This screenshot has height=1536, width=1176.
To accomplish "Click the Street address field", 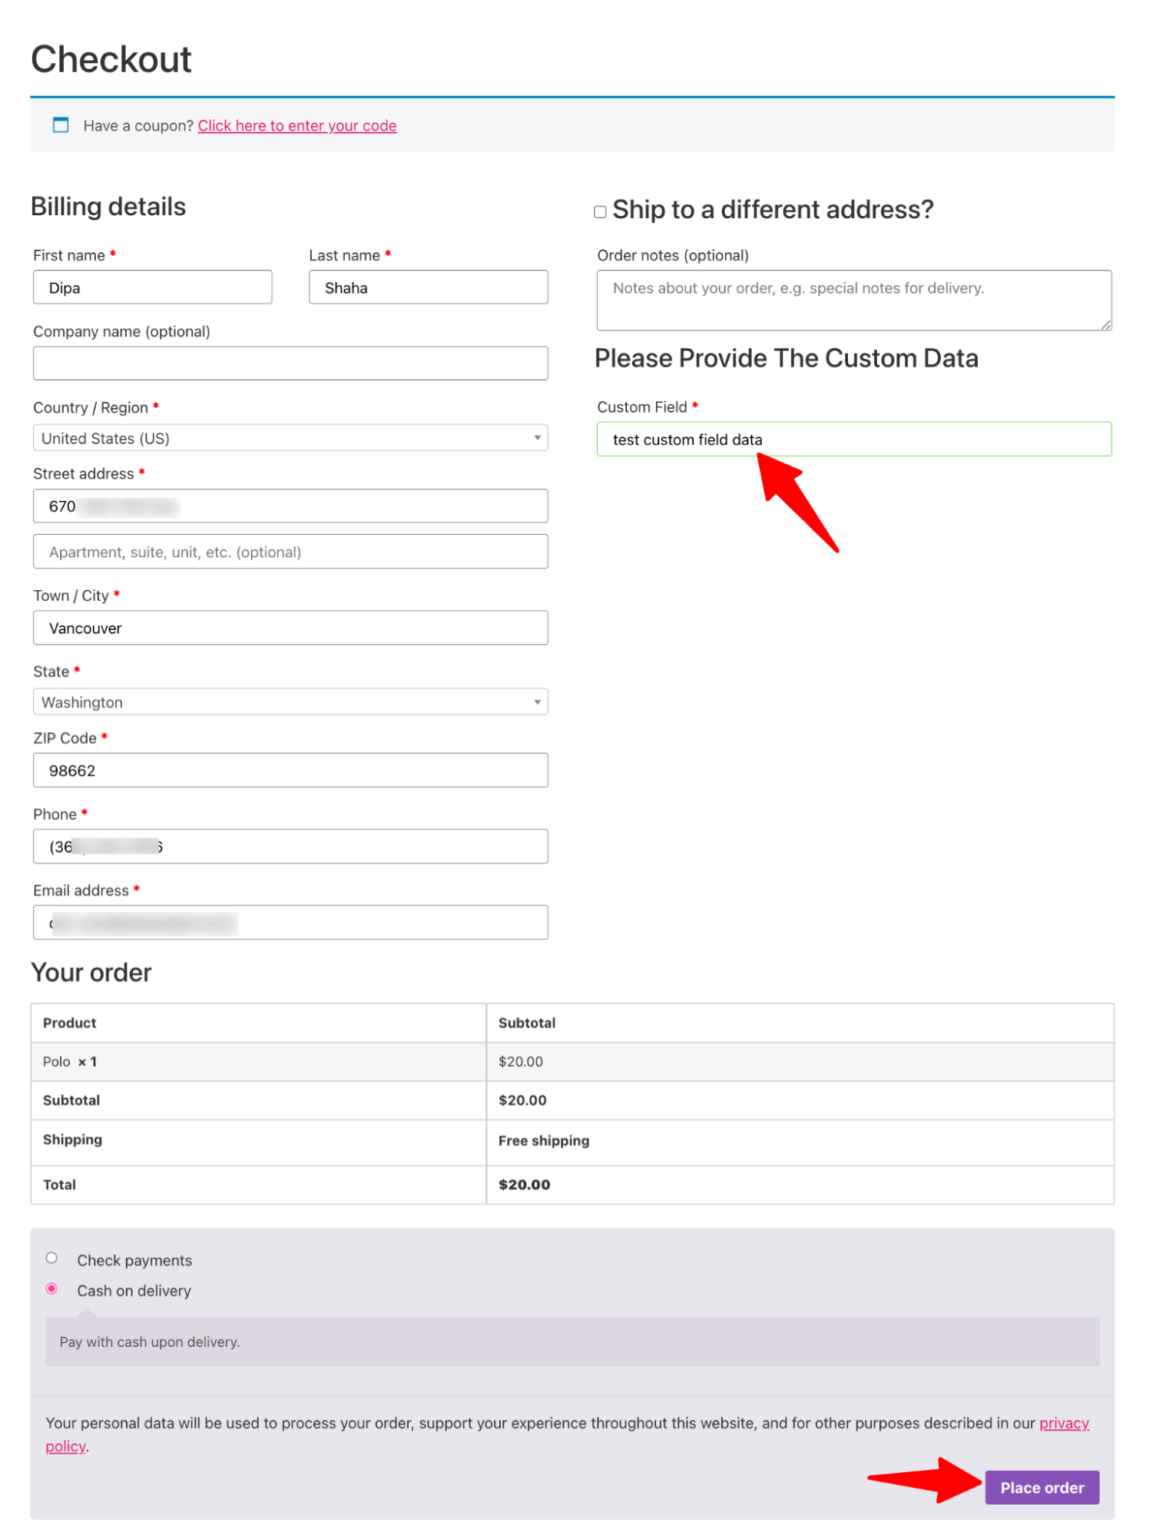I will (x=290, y=505).
